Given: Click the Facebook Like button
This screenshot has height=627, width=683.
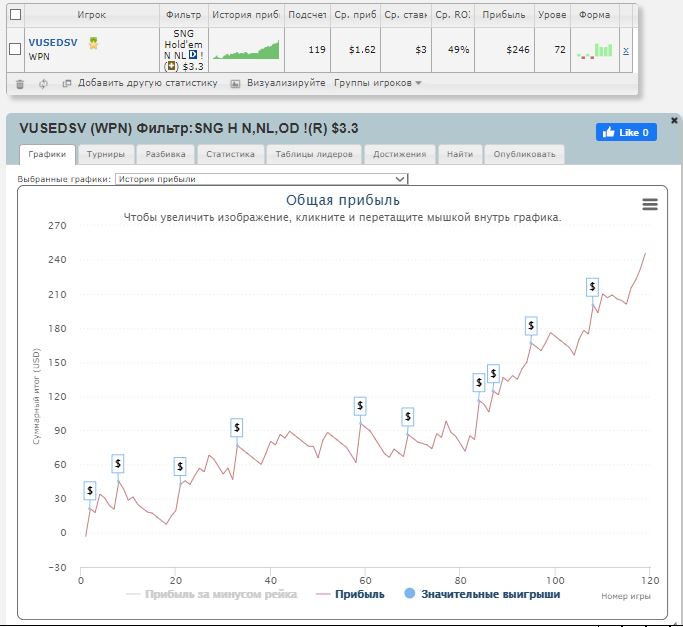Looking at the screenshot, I should click(x=626, y=132).
